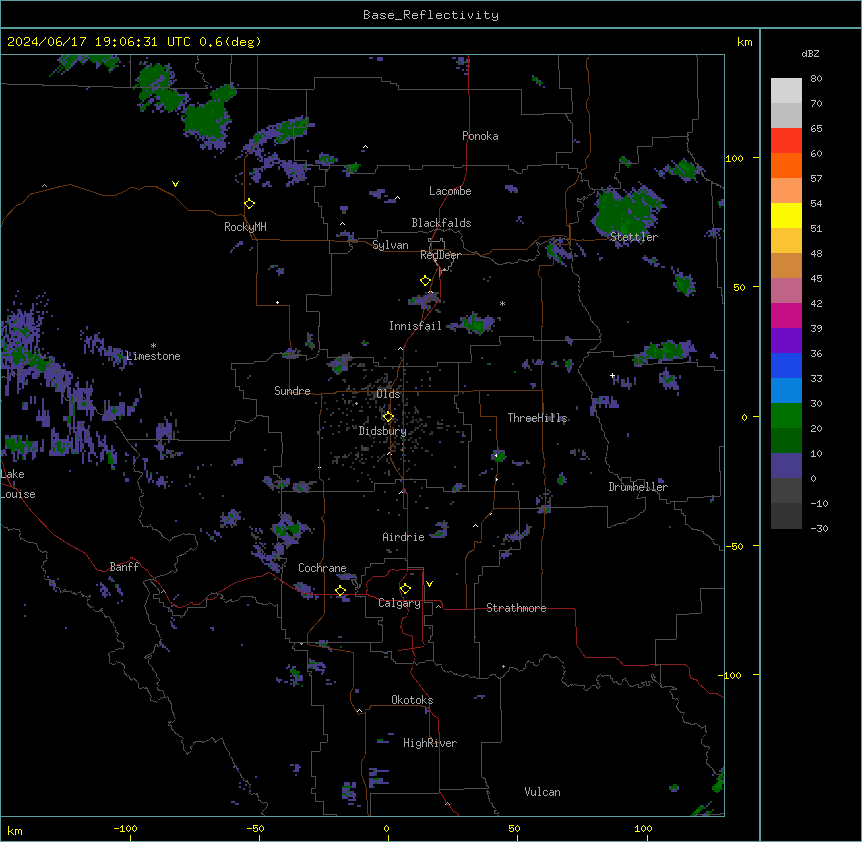862x842 pixels.
Task: Click the Limestone label
Action: pos(153,356)
